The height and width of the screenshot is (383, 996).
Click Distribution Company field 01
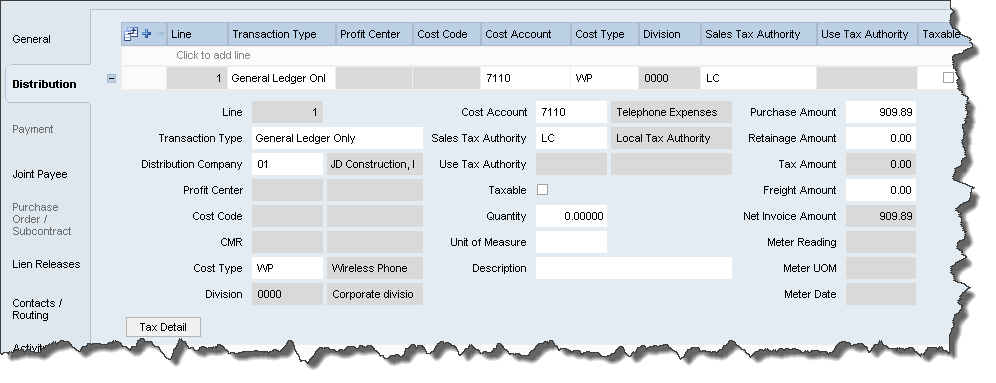(x=287, y=164)
